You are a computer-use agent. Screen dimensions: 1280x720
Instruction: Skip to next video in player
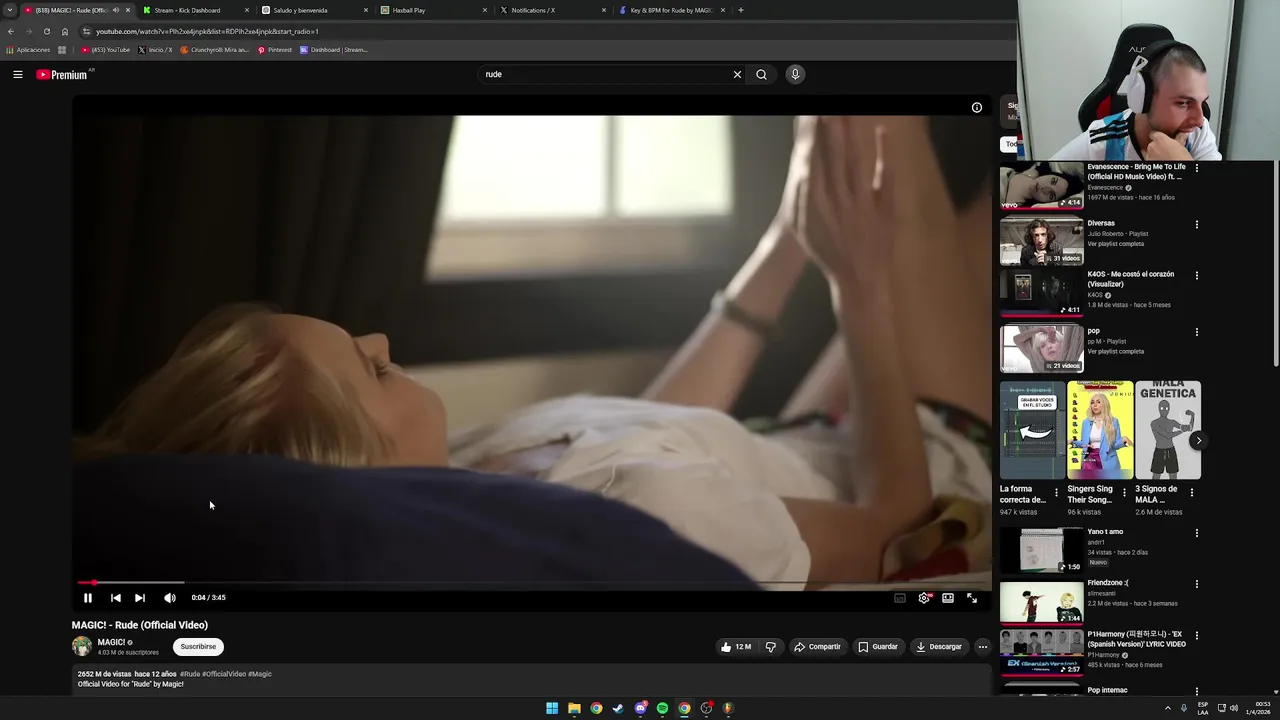(140, 598)
